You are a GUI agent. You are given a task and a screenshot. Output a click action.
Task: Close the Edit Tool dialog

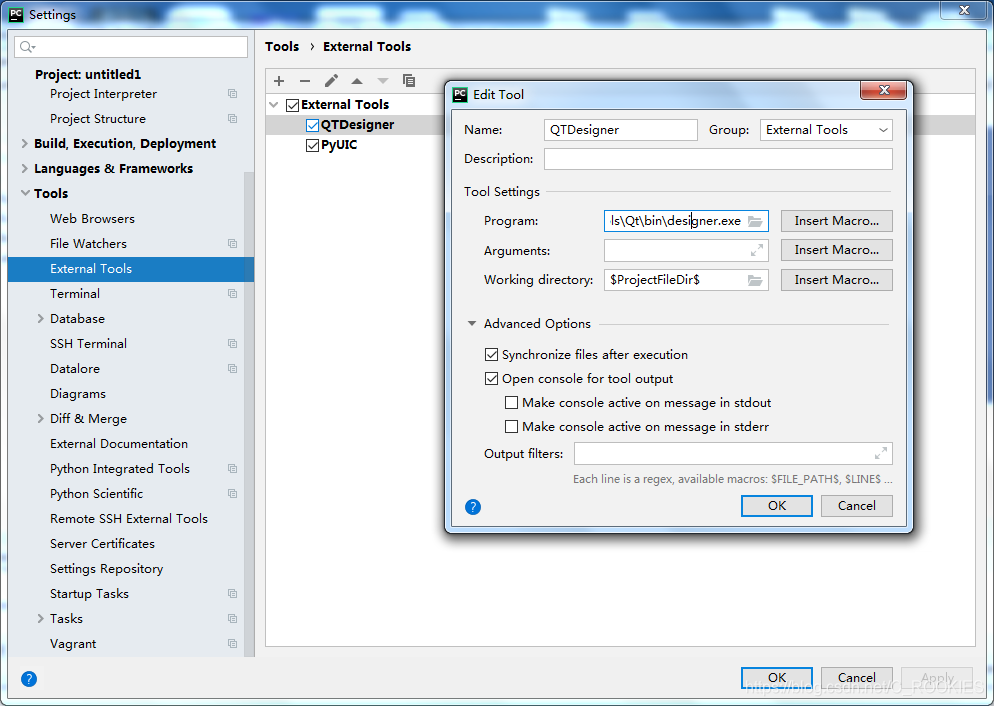point(884,90)
